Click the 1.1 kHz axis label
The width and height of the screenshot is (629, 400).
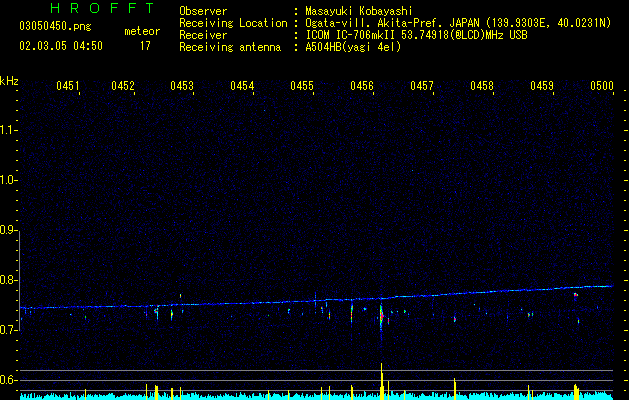(x=8, y=130)
